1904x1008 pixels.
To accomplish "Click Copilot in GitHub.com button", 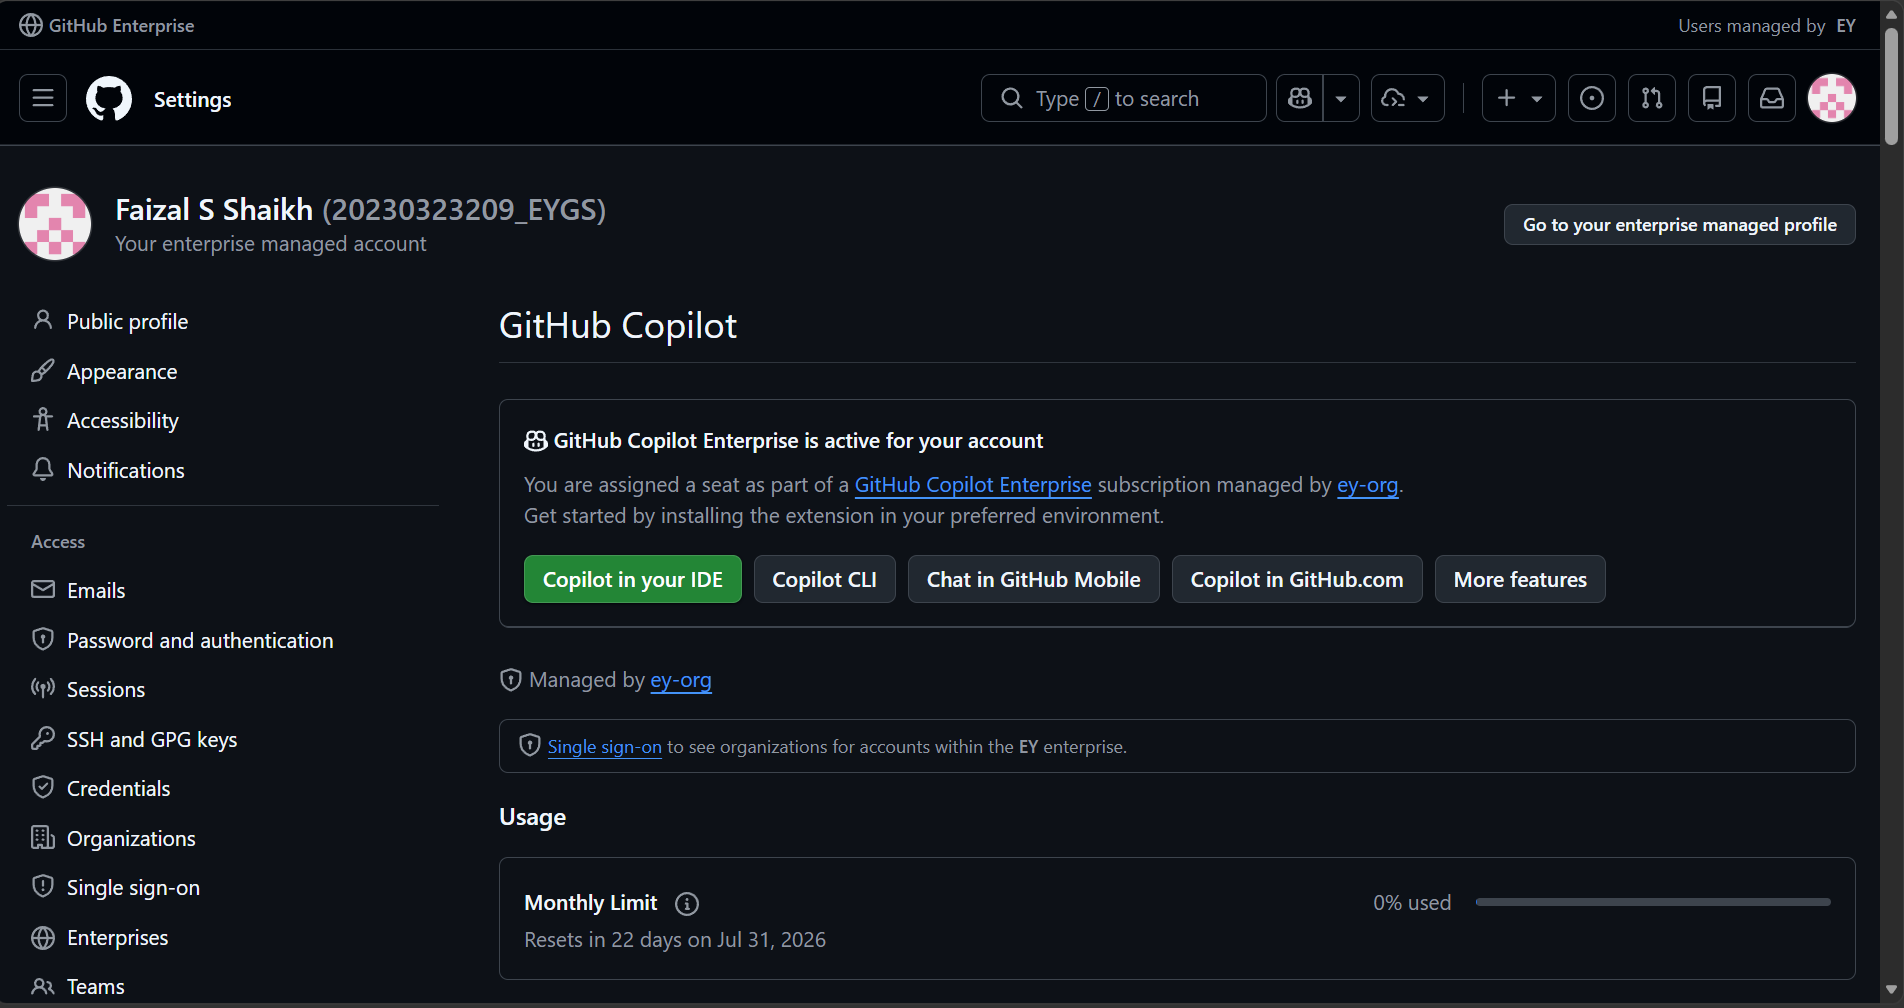I will click(x=1297, y=579).
